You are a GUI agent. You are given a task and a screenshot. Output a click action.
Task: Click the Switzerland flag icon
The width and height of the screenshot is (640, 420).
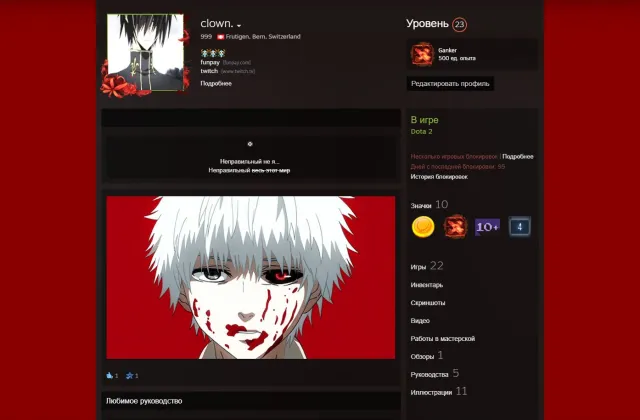221,37
